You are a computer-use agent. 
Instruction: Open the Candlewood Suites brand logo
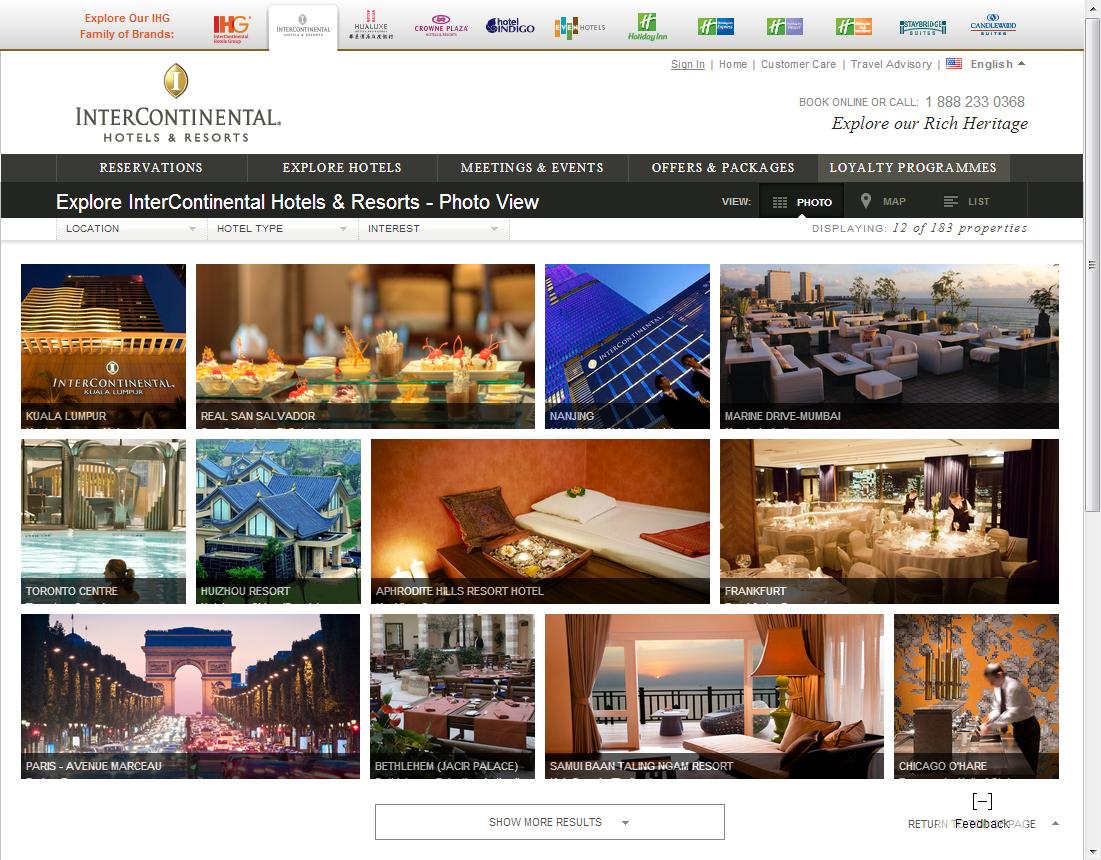point(993,25)
